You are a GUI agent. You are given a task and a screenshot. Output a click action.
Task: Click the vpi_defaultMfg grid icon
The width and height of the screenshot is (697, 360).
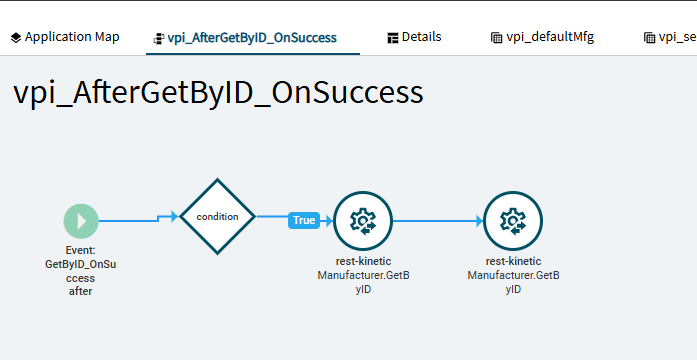[x=497, y=38]
